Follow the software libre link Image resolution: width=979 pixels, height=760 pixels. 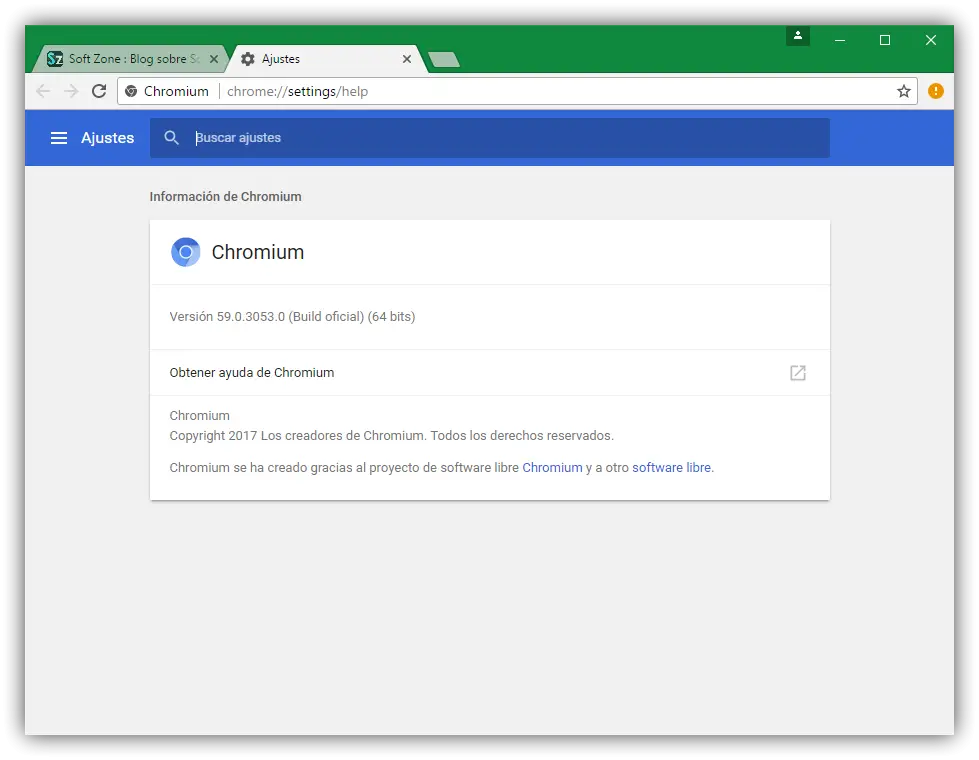tap(671, 468)
